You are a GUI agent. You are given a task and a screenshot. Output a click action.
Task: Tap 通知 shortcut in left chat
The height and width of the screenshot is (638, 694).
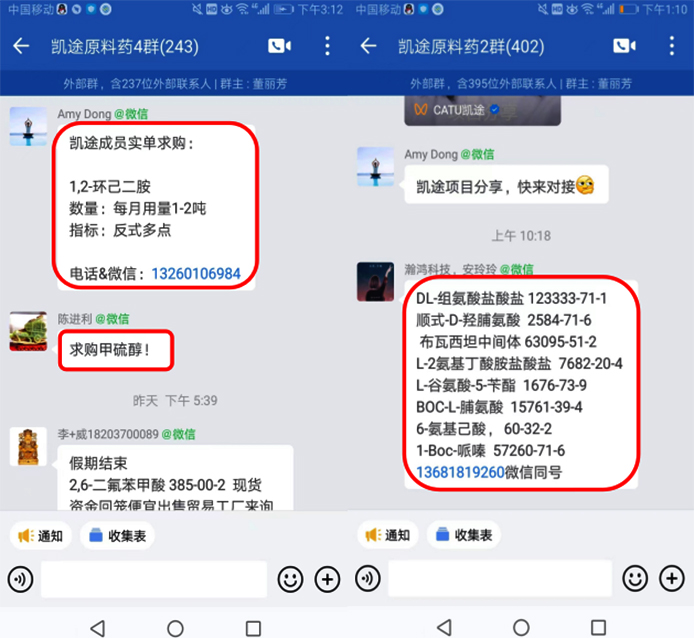click(x=41, y=536)
